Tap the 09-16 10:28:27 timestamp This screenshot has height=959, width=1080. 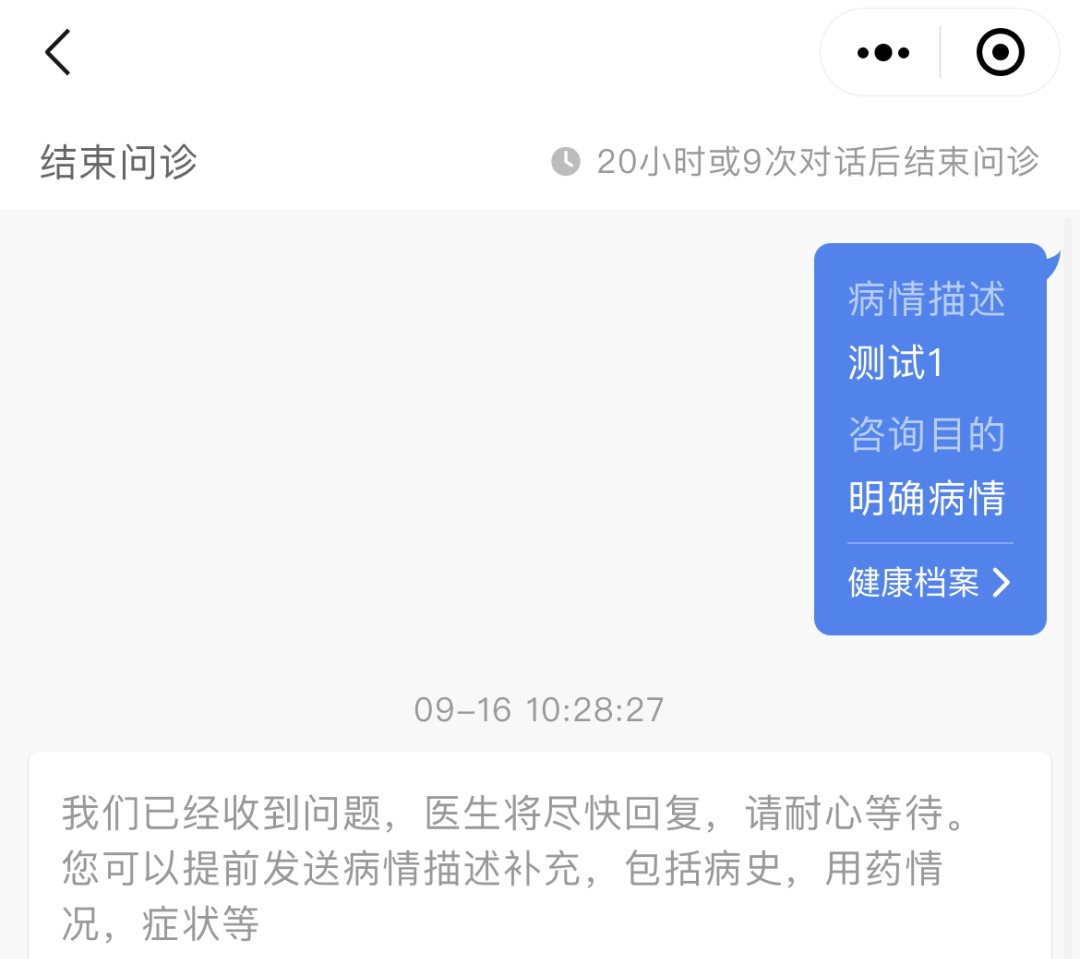pos(539,710)
